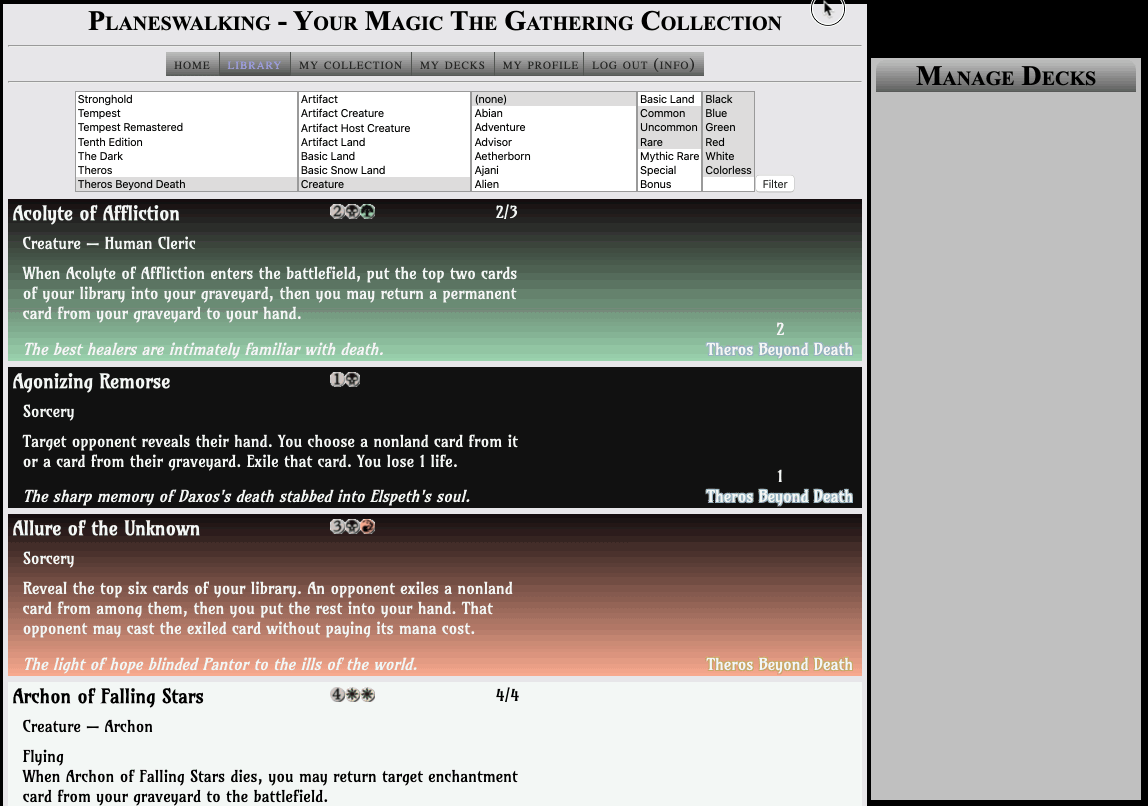Open the Agonizing Remorse card title
This screenshot has width=1148, height=806.
(92, 381)
